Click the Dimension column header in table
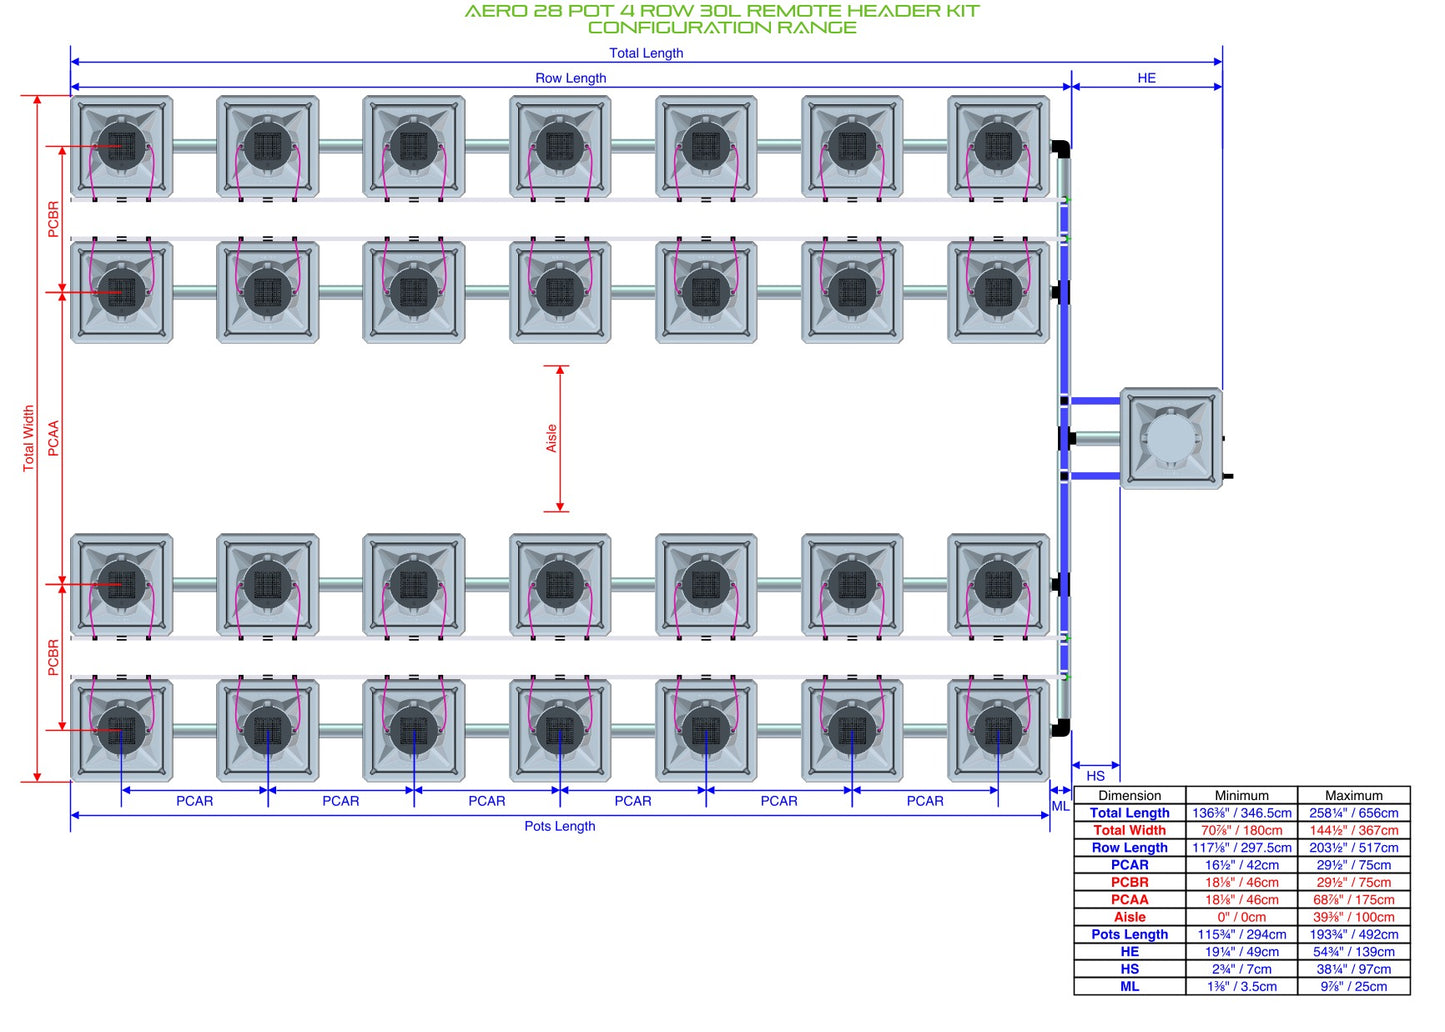This screenshot has height=1032, width=1445. (x=1130, y=796)
